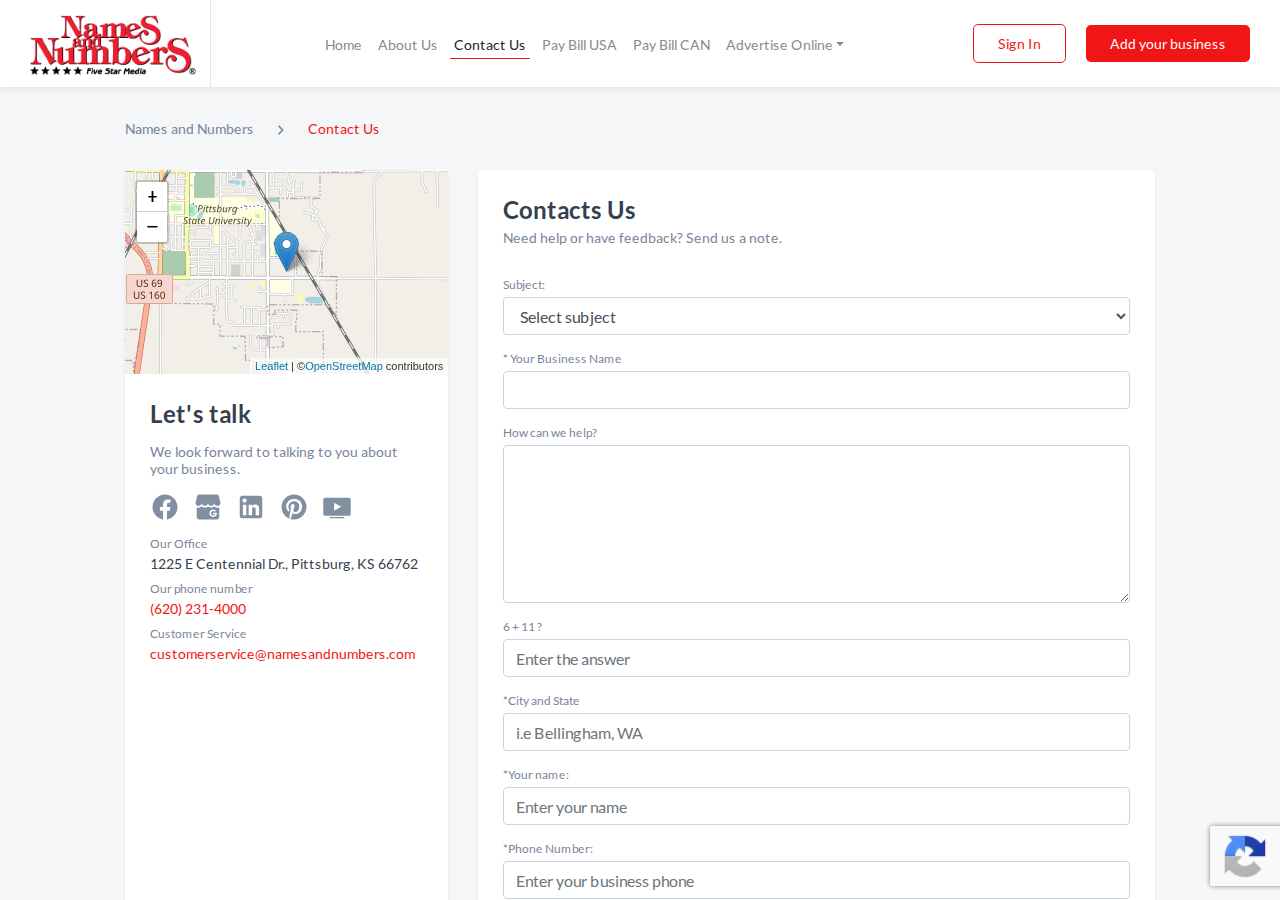This screenshot has width=1280, height=900.
Task: Open the Google Business store icon
Action: 208,507
